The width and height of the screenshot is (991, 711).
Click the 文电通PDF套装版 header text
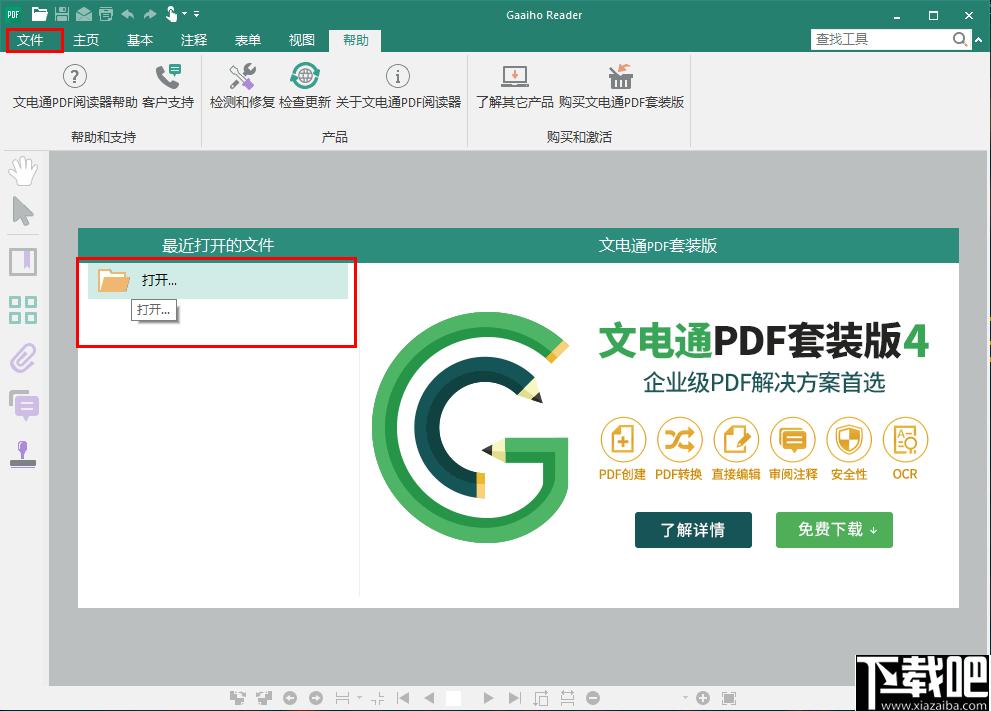tap(658, 245)
